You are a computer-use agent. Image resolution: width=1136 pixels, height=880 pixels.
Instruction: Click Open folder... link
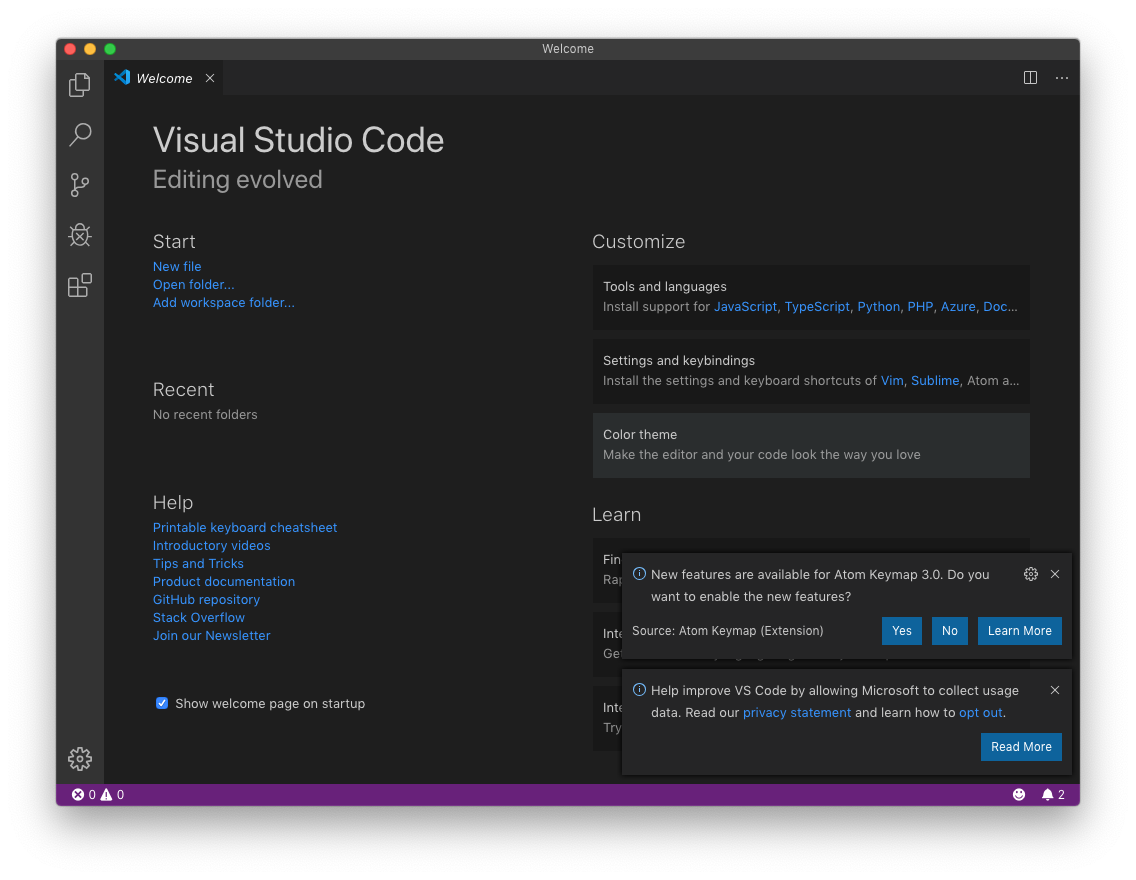pyautogui.click(x=193, y=285)
